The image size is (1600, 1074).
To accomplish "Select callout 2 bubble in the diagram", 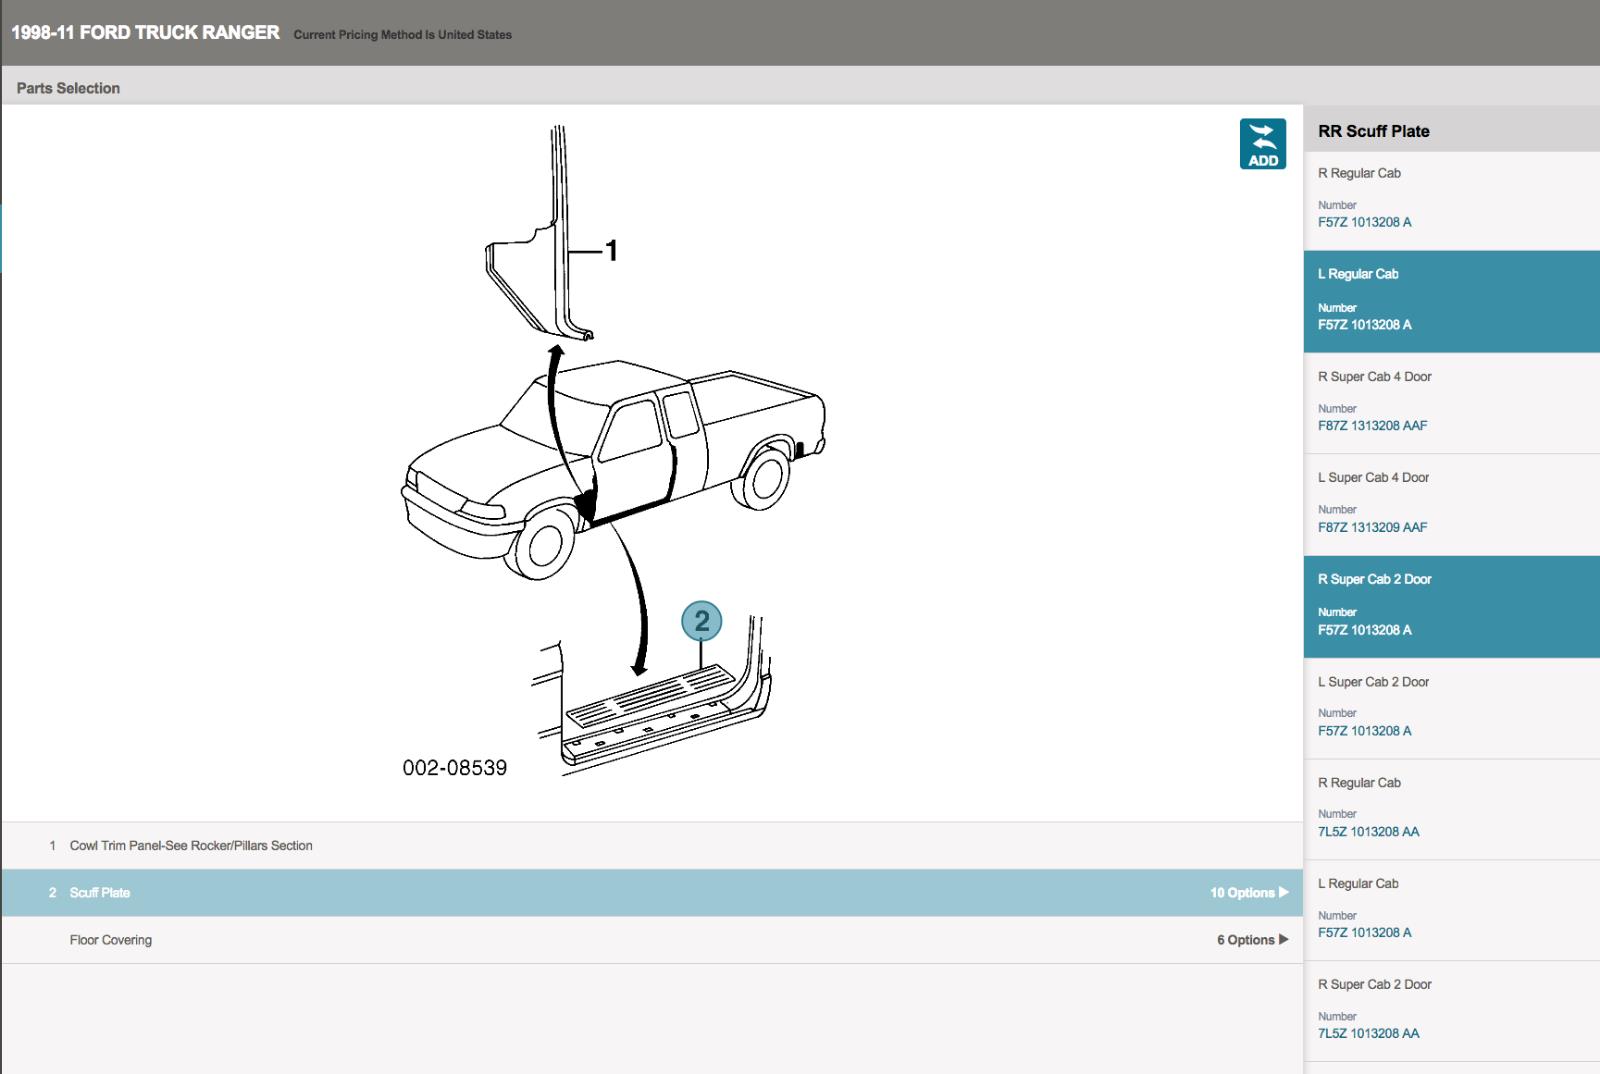I will 702,621.
